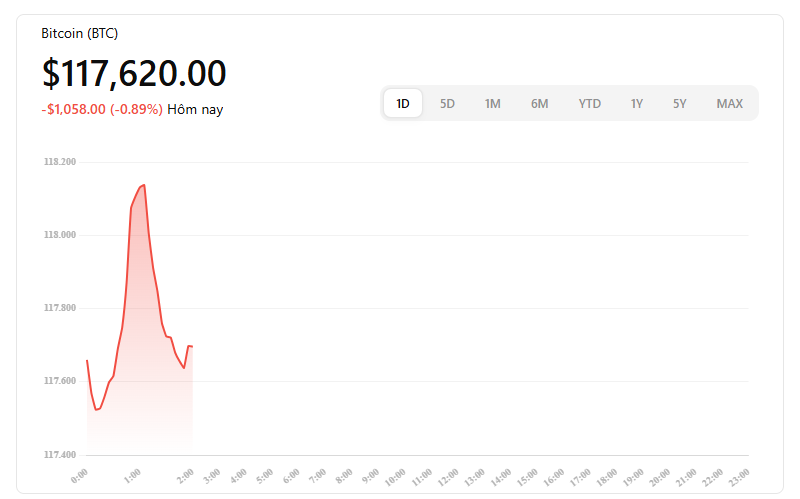This screenshot has width=800, height=499.
Task: Click the 117.600 price axis label
Action: click(x=60, y=381)
